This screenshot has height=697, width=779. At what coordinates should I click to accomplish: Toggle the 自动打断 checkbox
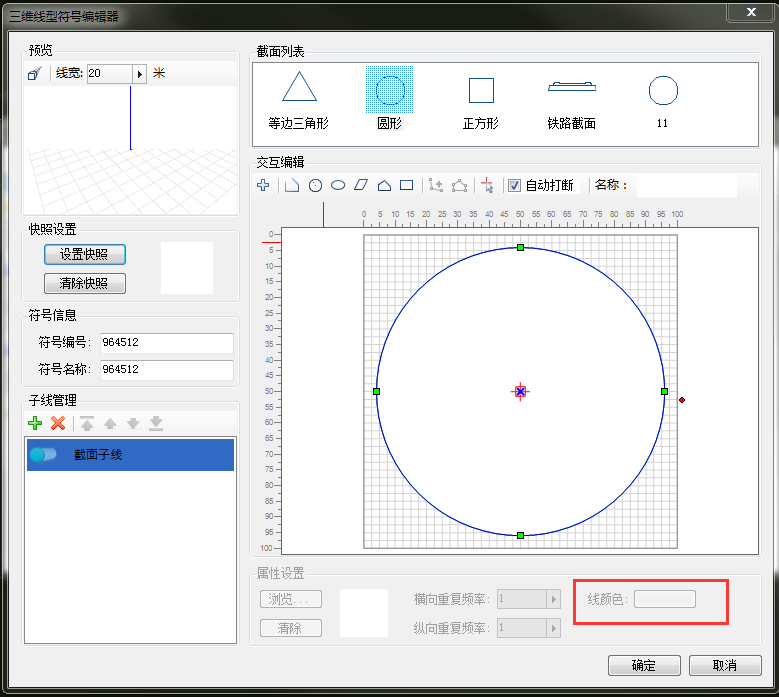515,186
